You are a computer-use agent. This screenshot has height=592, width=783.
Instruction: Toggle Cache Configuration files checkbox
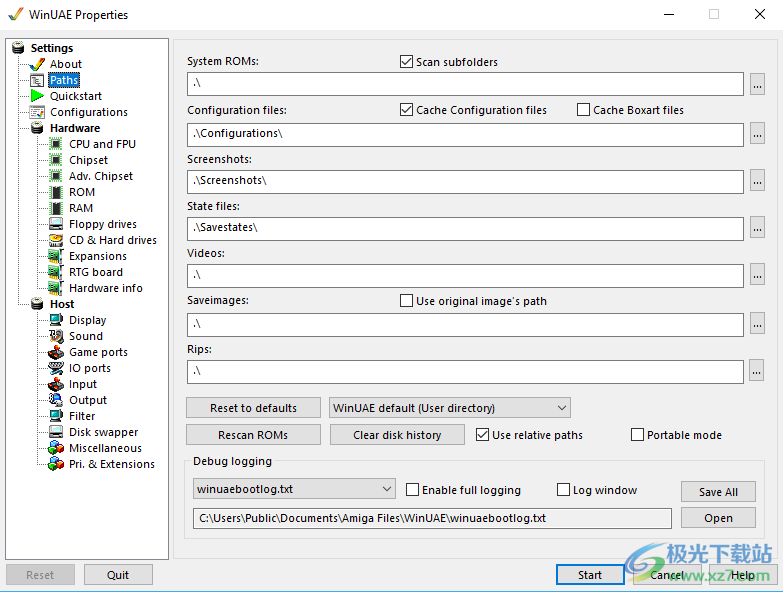point(406,110)
